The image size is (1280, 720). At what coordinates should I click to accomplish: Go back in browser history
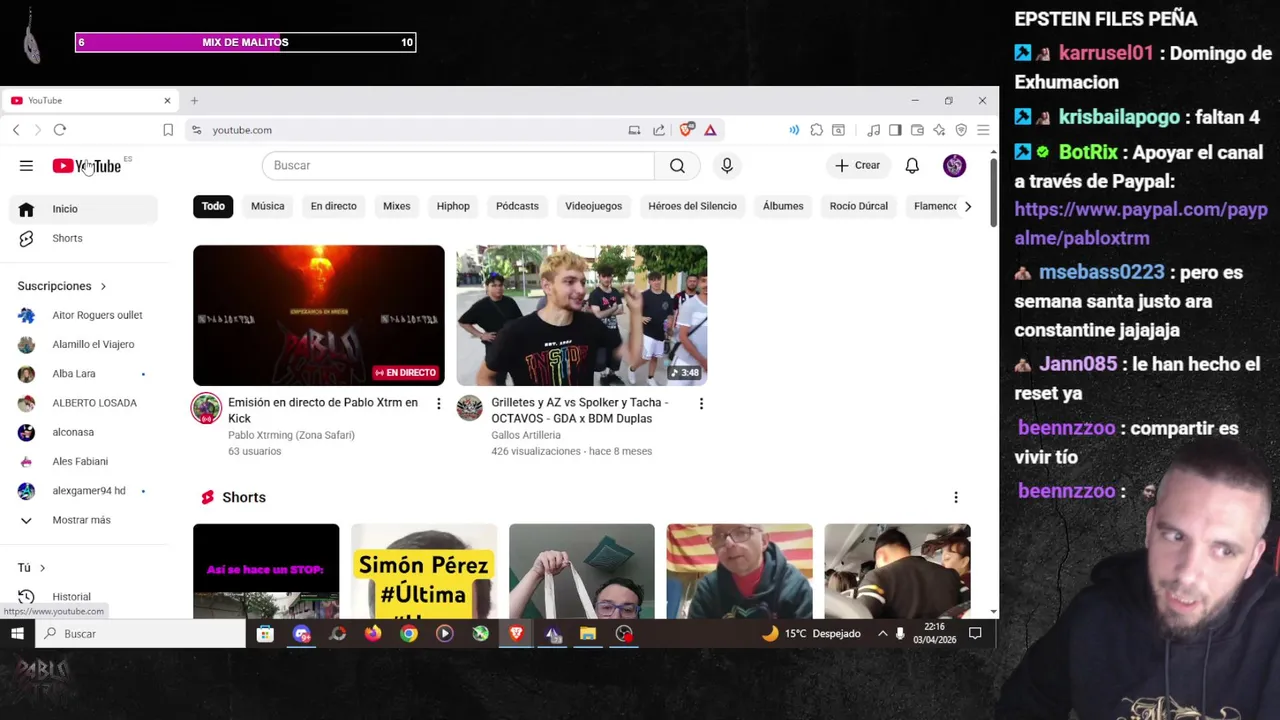tap(16, 130)
